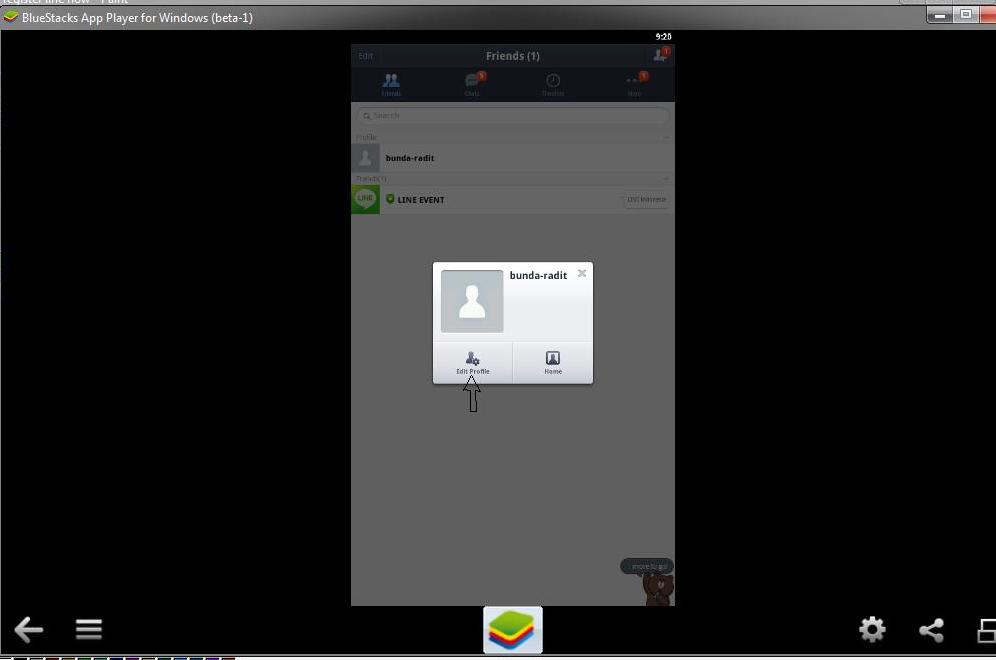Select the LINE EVENT friend row
Screen dimensions: 996x660
tap(513, 199)
